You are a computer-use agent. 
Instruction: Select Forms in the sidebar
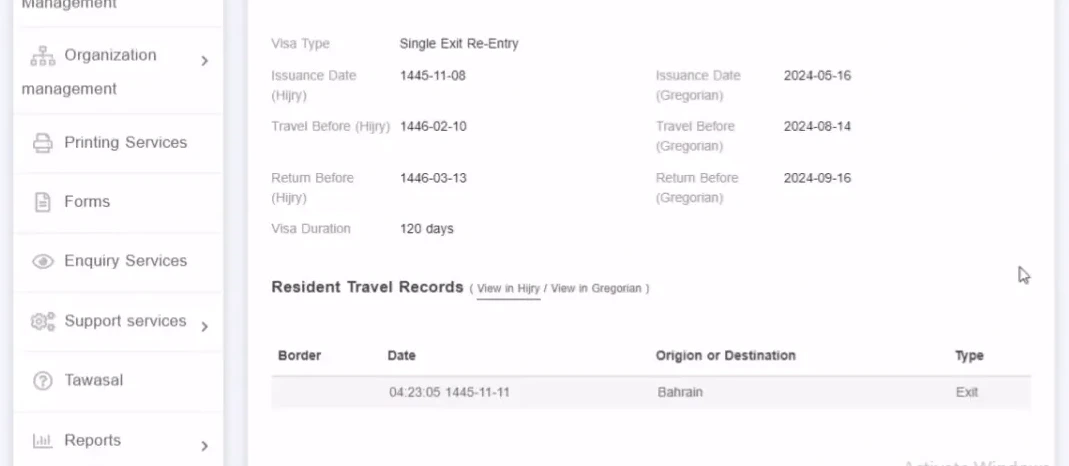coord(118,202)
